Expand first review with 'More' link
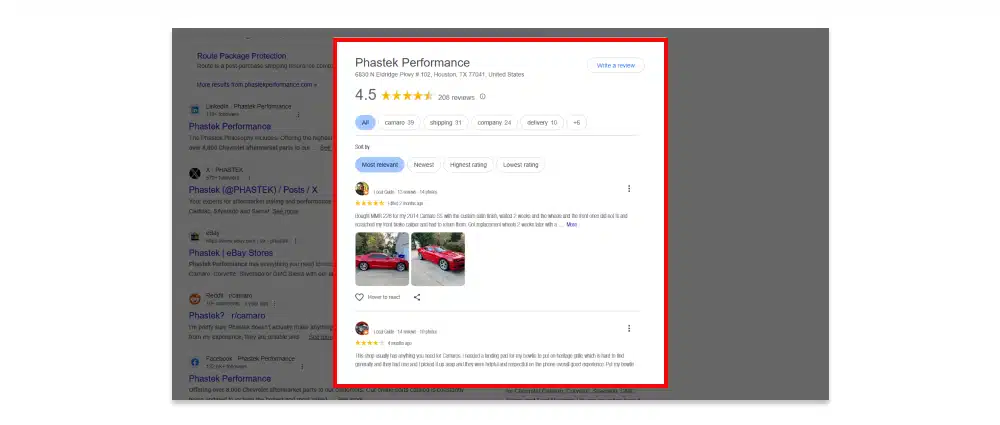The image size is (1000, 425). (x=571, y=225)
